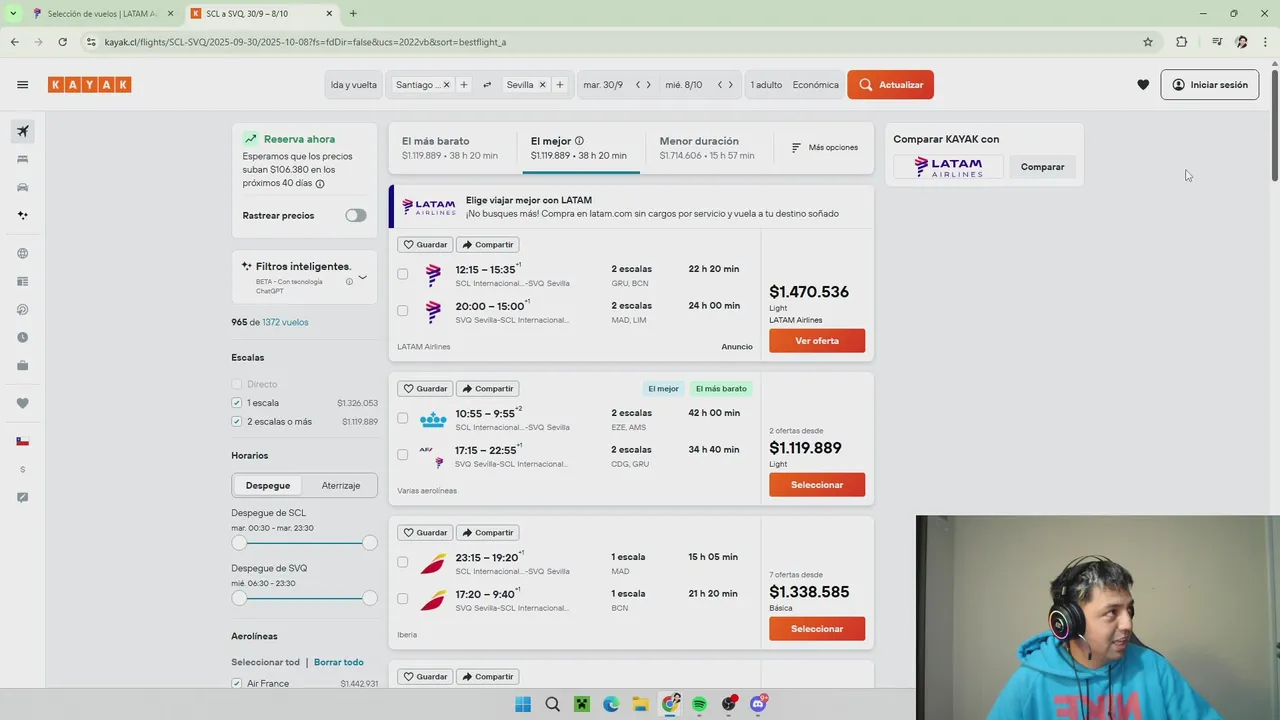Screen dimensions: 1280x720
Task: Click right handle of Despegue de SVQ slider
Action: click(370, 598)
